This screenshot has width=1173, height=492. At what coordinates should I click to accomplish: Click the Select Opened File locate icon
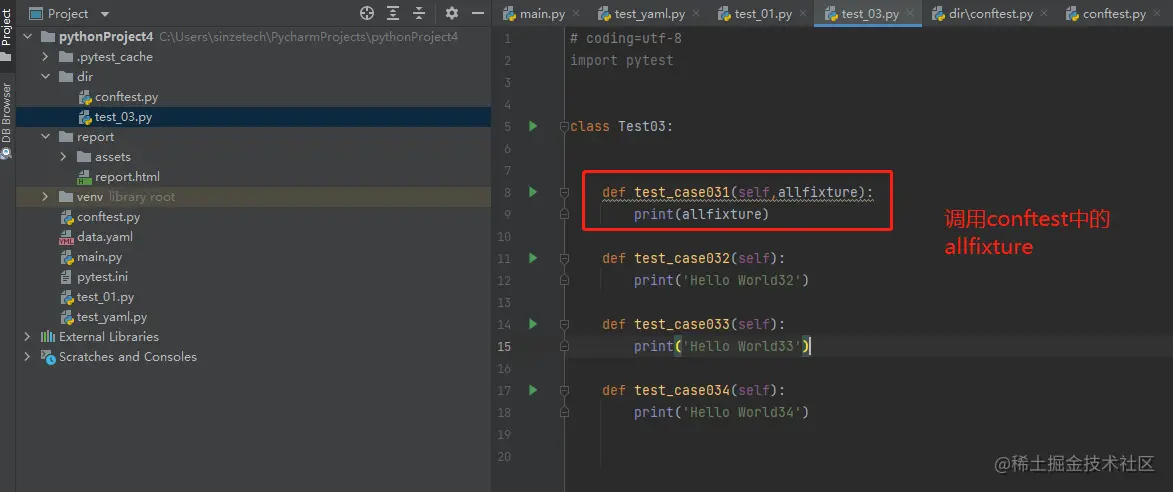click(x=367, y=13)
